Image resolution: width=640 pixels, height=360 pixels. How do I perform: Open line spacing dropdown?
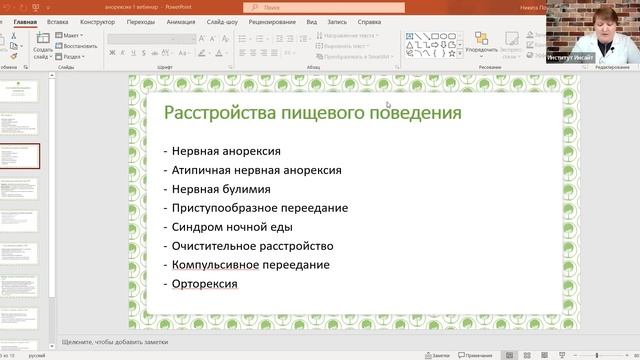tap(304, 39)
